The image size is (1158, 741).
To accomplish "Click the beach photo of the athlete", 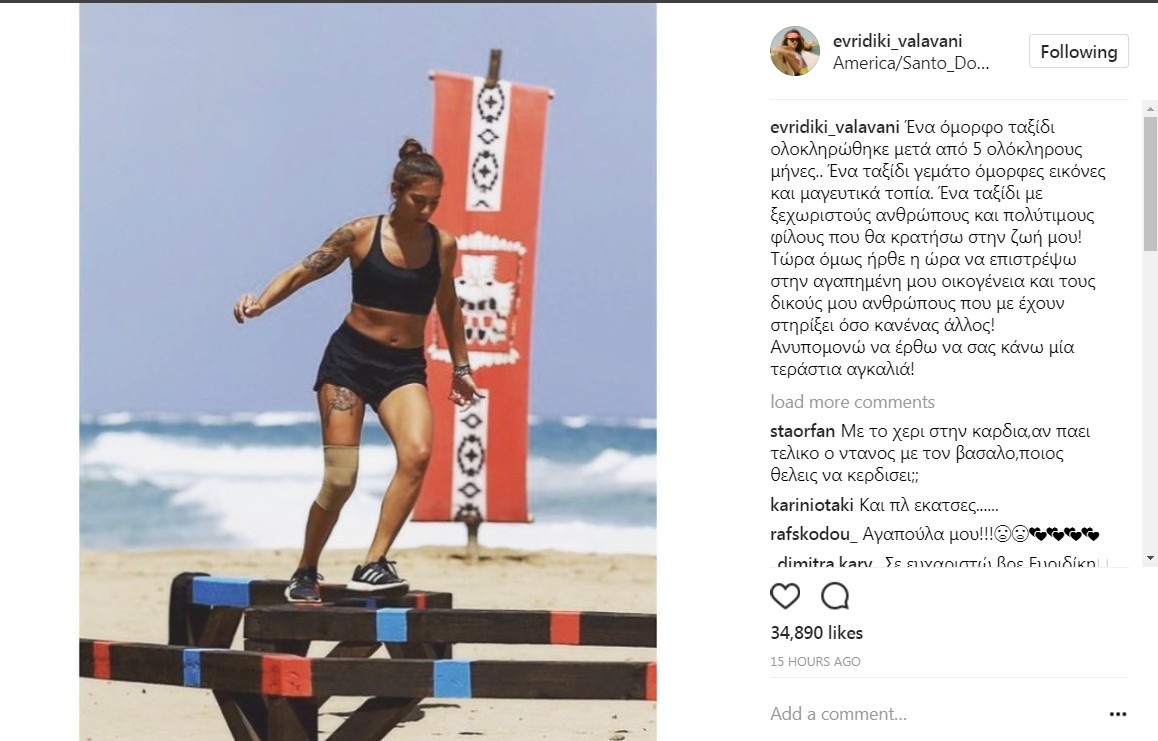I will tap(368, 372).
